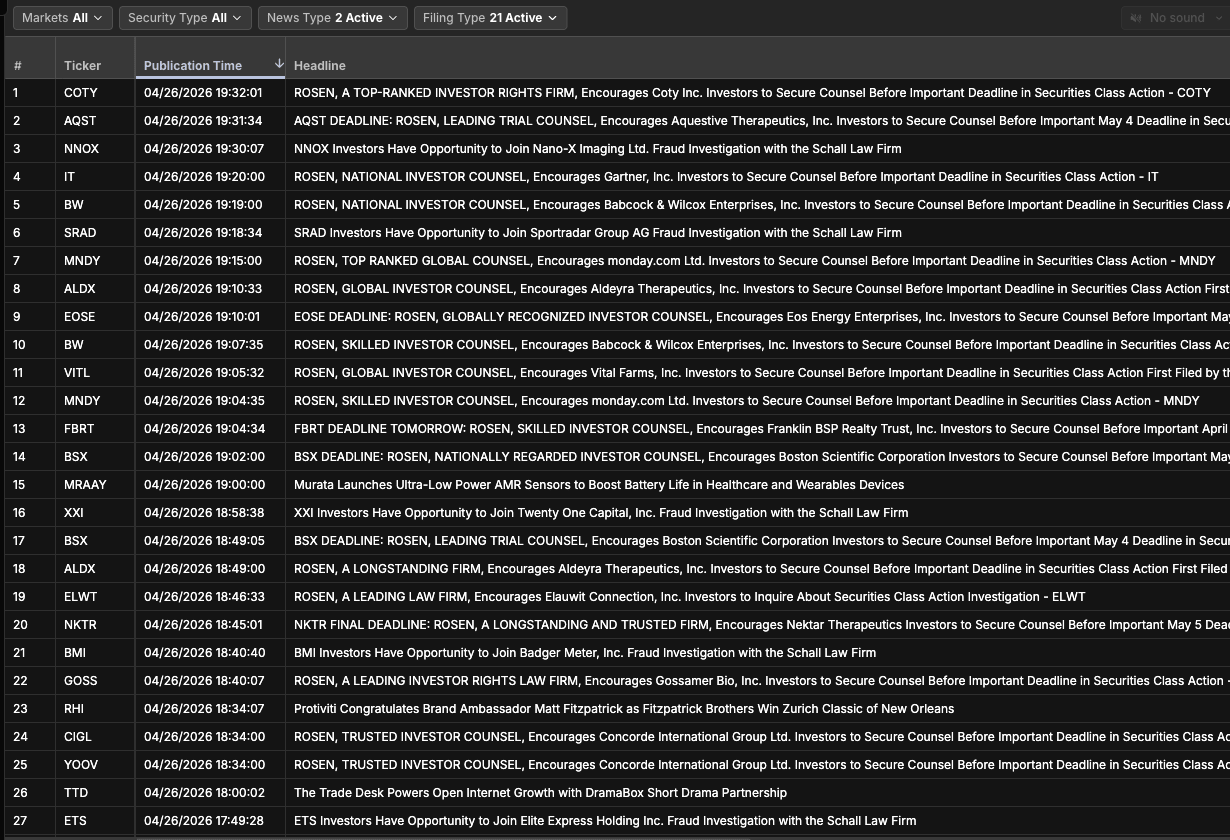Expand the Filing Type 21 Active dropdown

[490, 18]
